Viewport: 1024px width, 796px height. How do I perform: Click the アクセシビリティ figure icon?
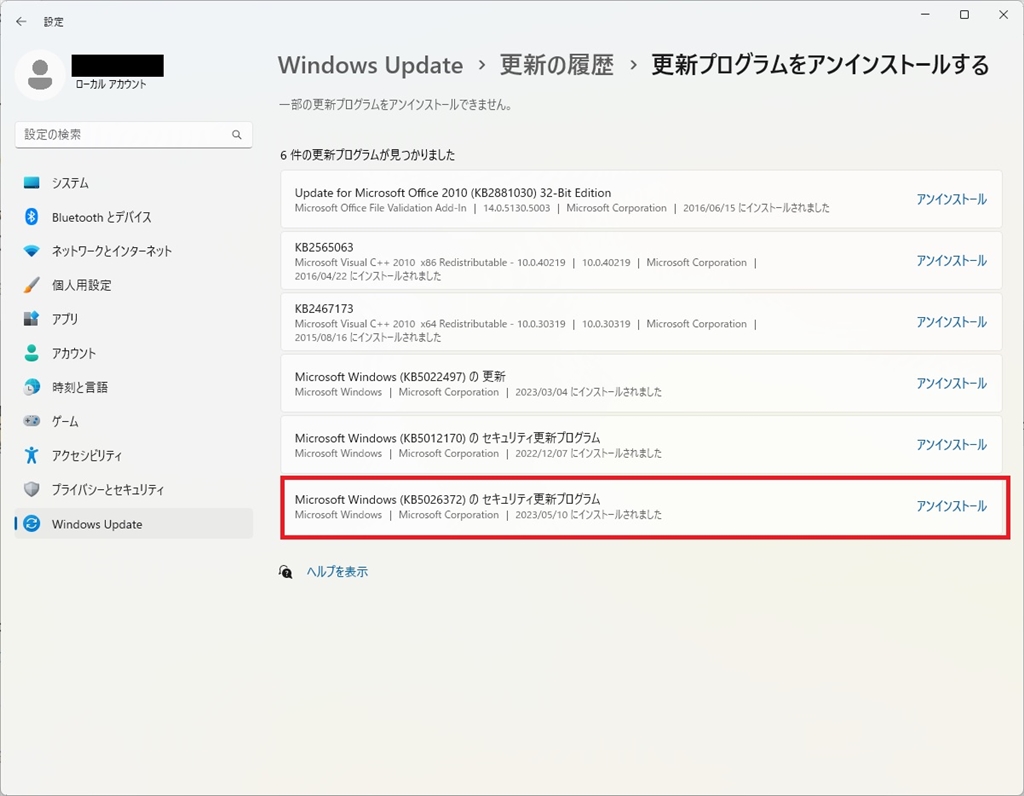(31, 455)
